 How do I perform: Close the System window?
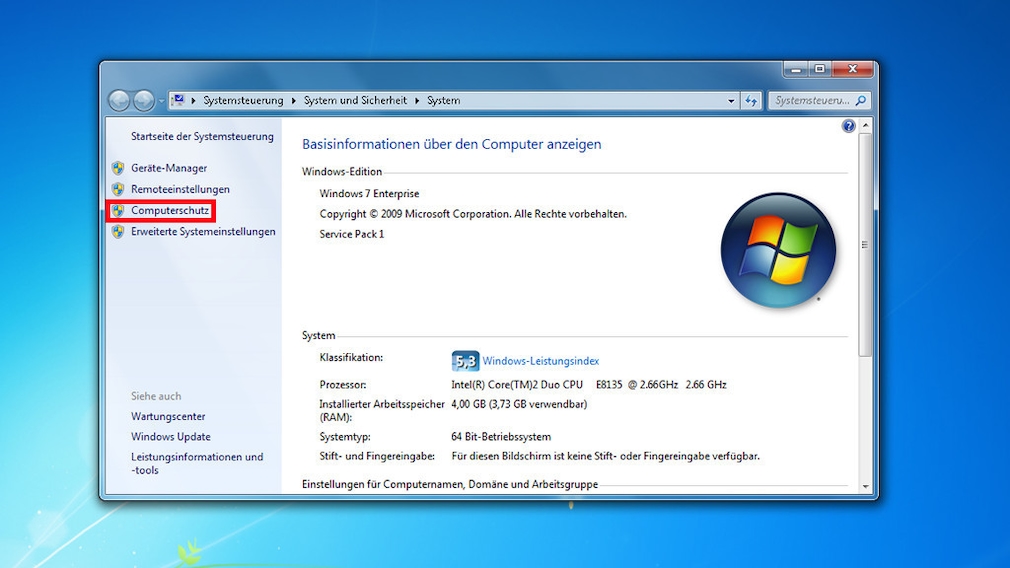click(853, 69)
